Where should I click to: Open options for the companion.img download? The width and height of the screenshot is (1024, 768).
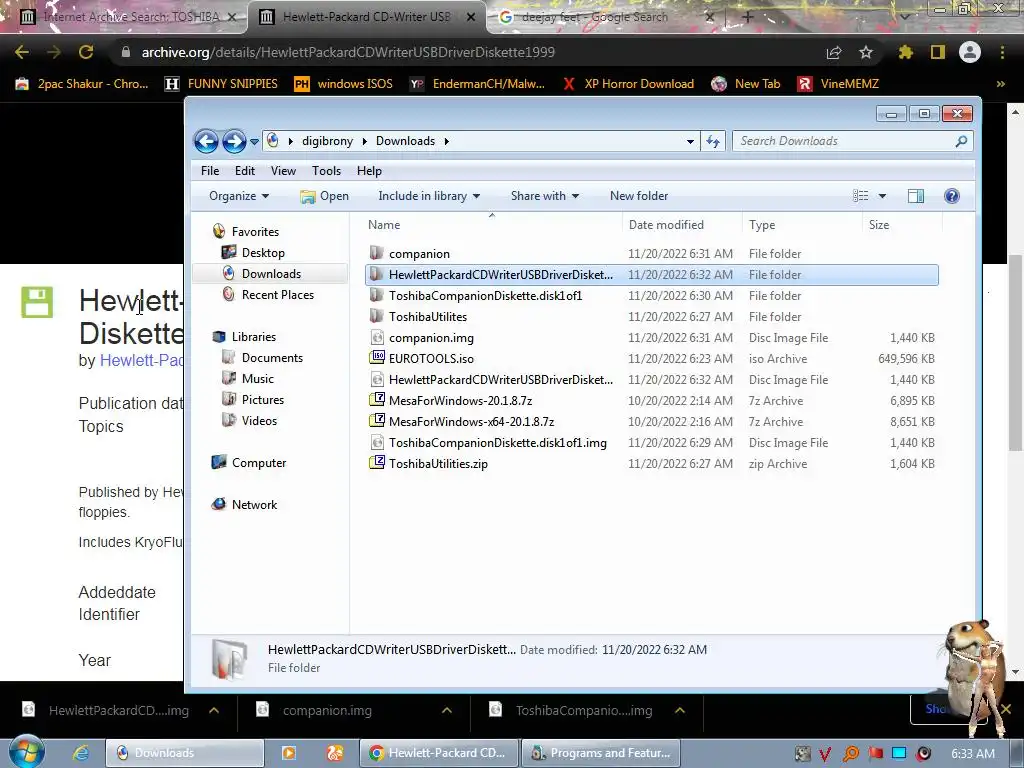click(x=447, y=711)
